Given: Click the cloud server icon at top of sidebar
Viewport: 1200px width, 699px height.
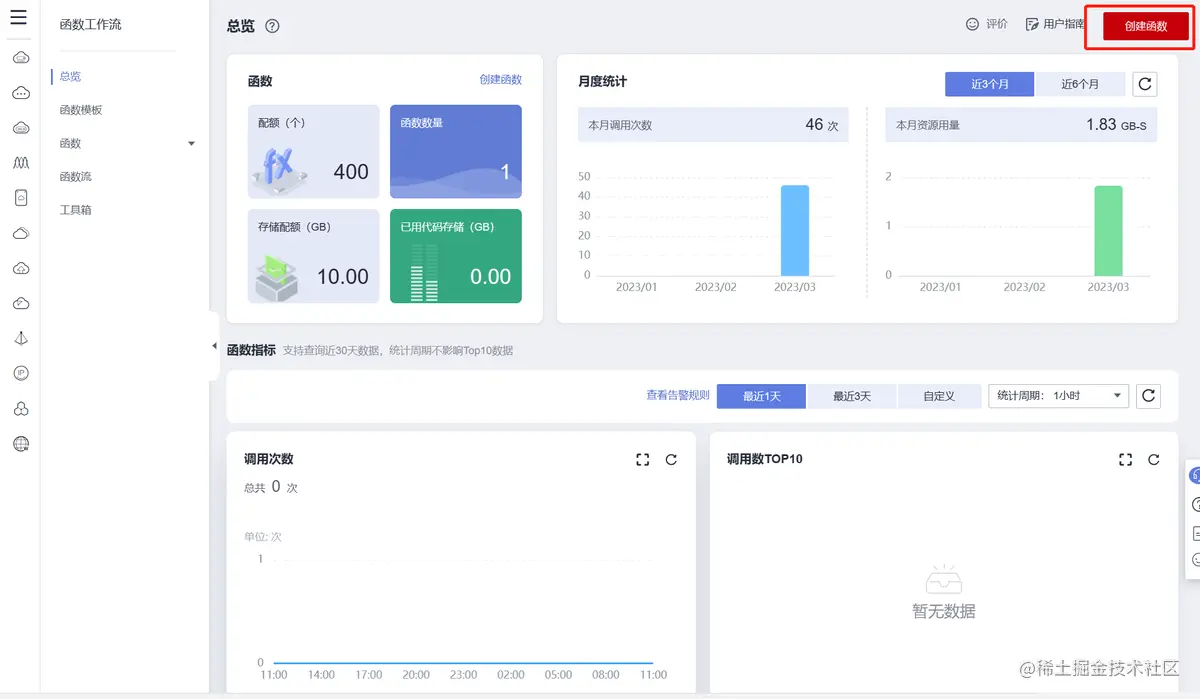Looking at the screenshot, I should coord(20,58).
